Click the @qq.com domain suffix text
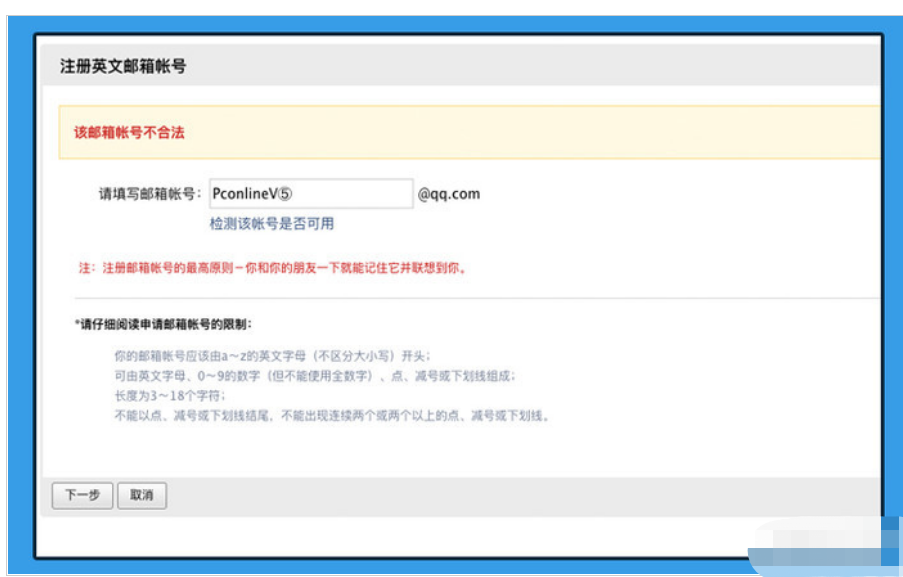Viewport: 903px width, 577px height. pyautogui.click(x=448, y=194)
